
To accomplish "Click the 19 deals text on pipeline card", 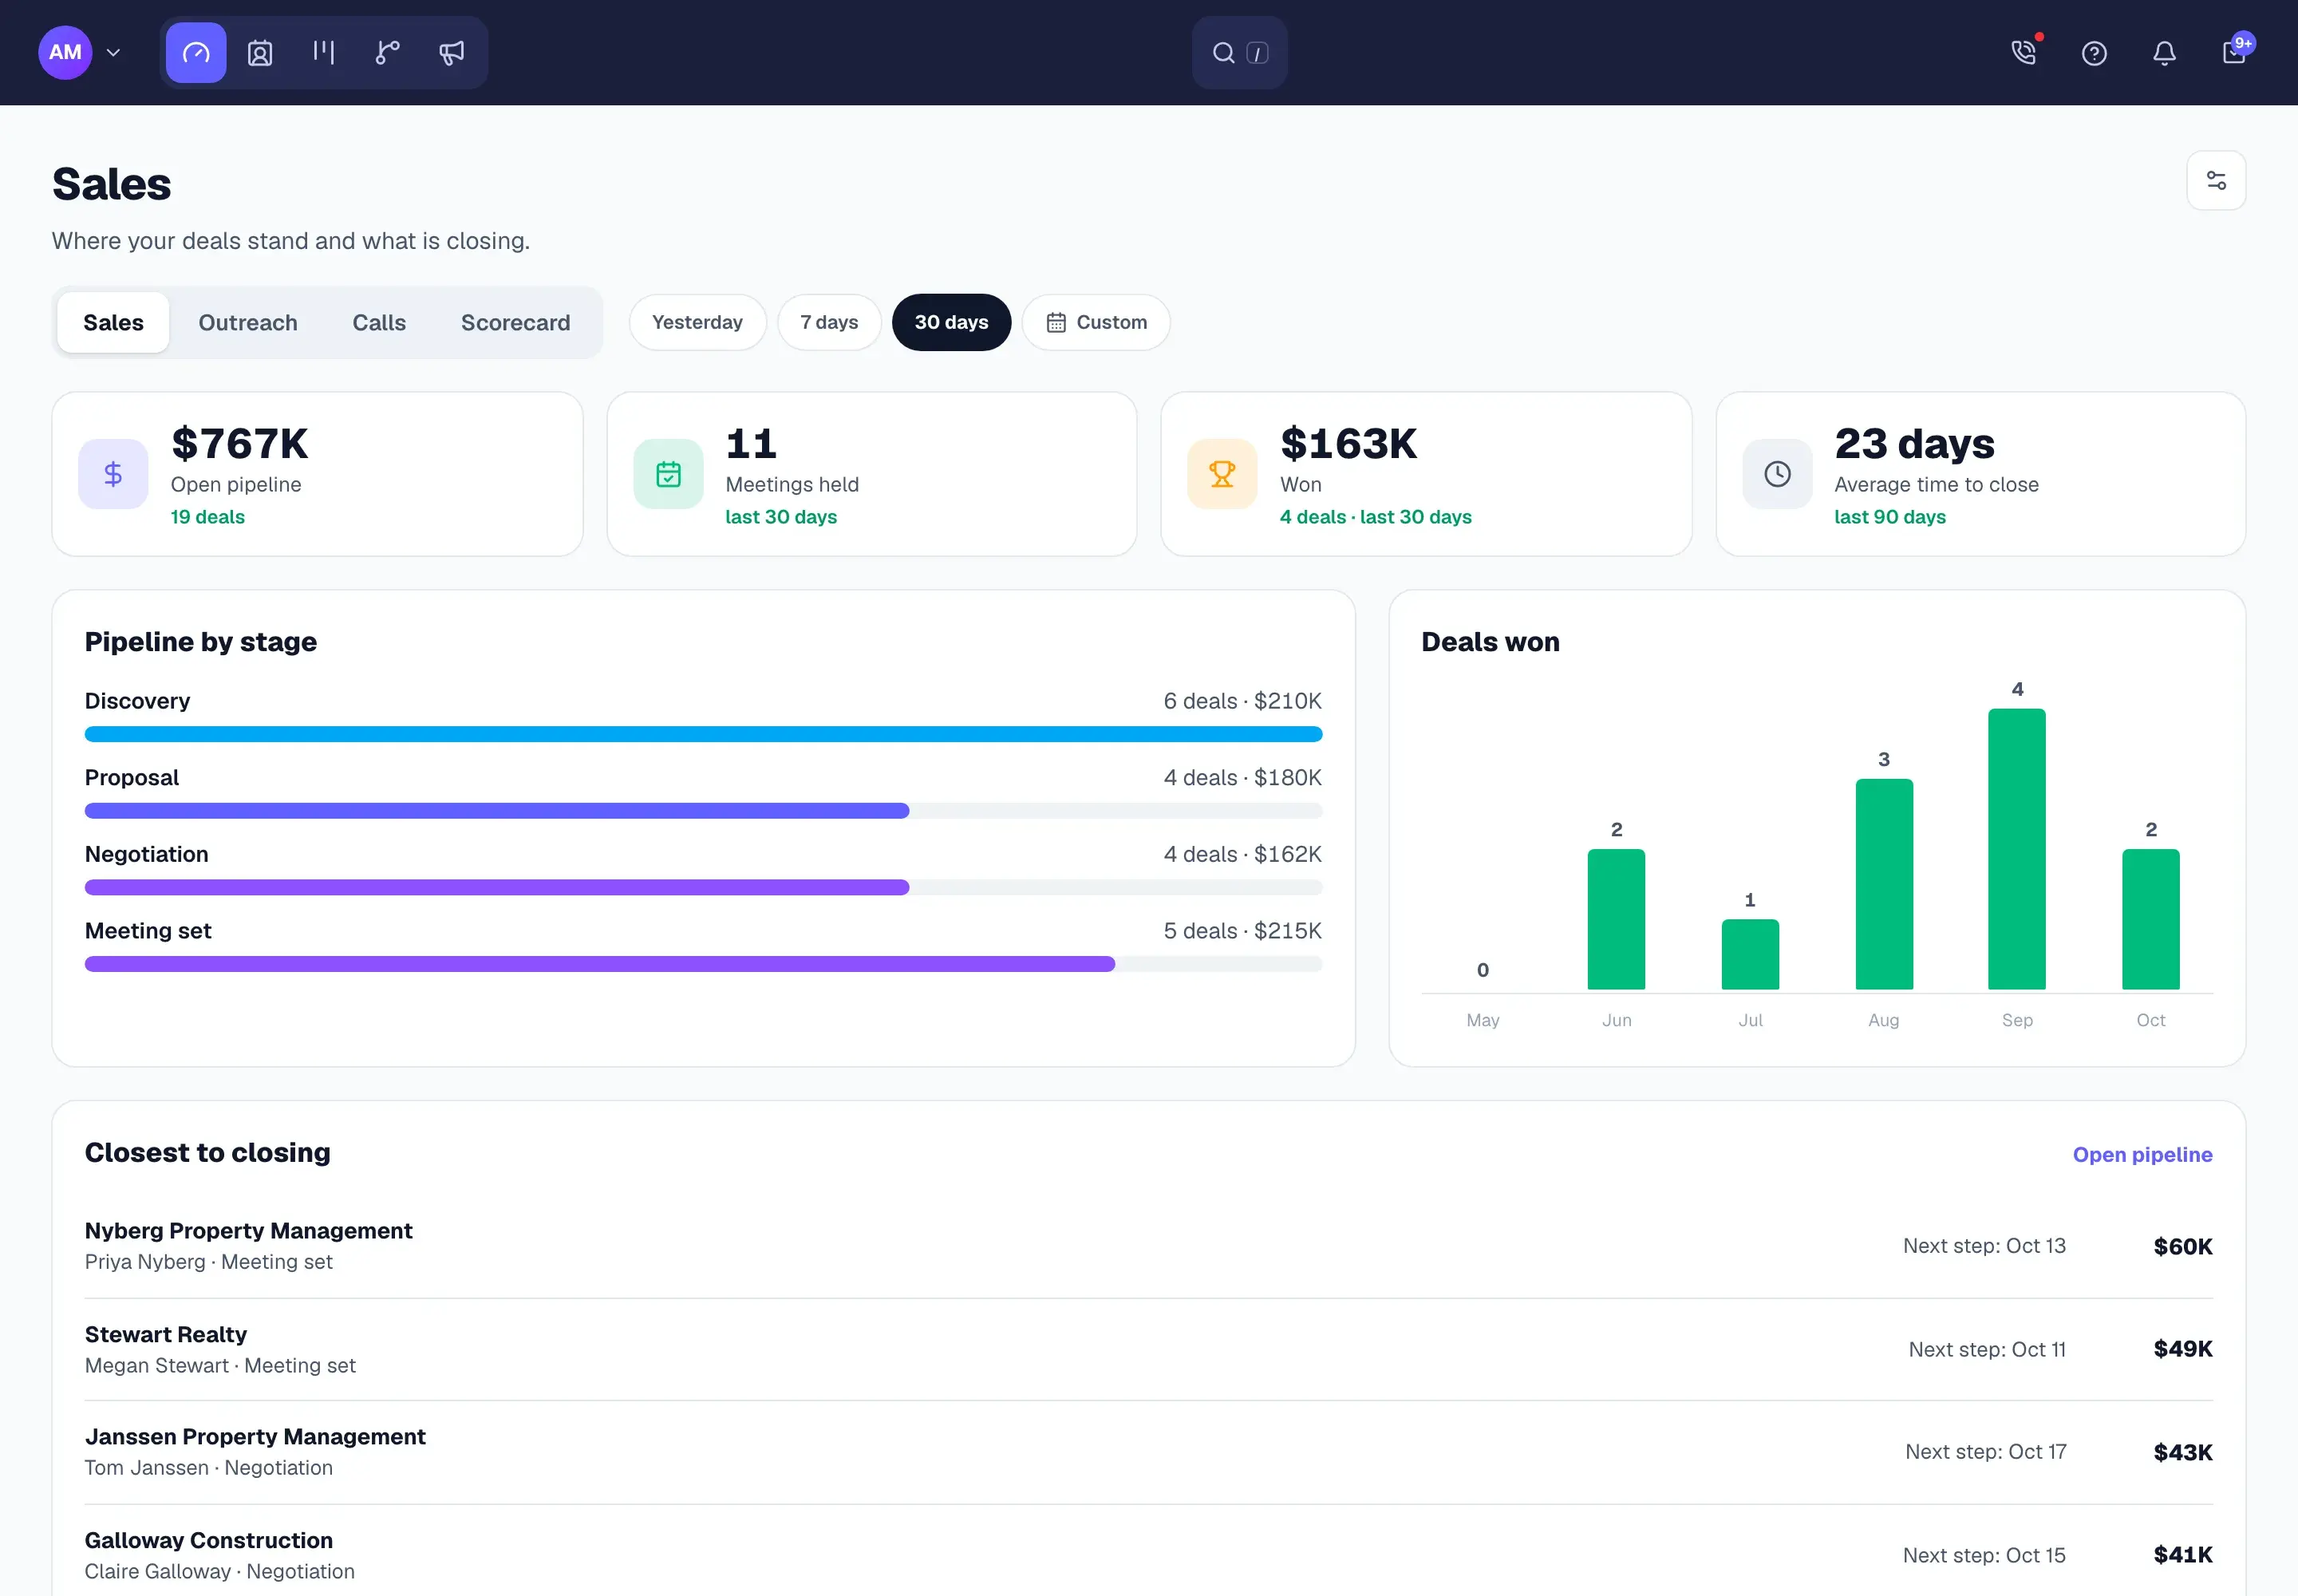I will pos(208,517).
